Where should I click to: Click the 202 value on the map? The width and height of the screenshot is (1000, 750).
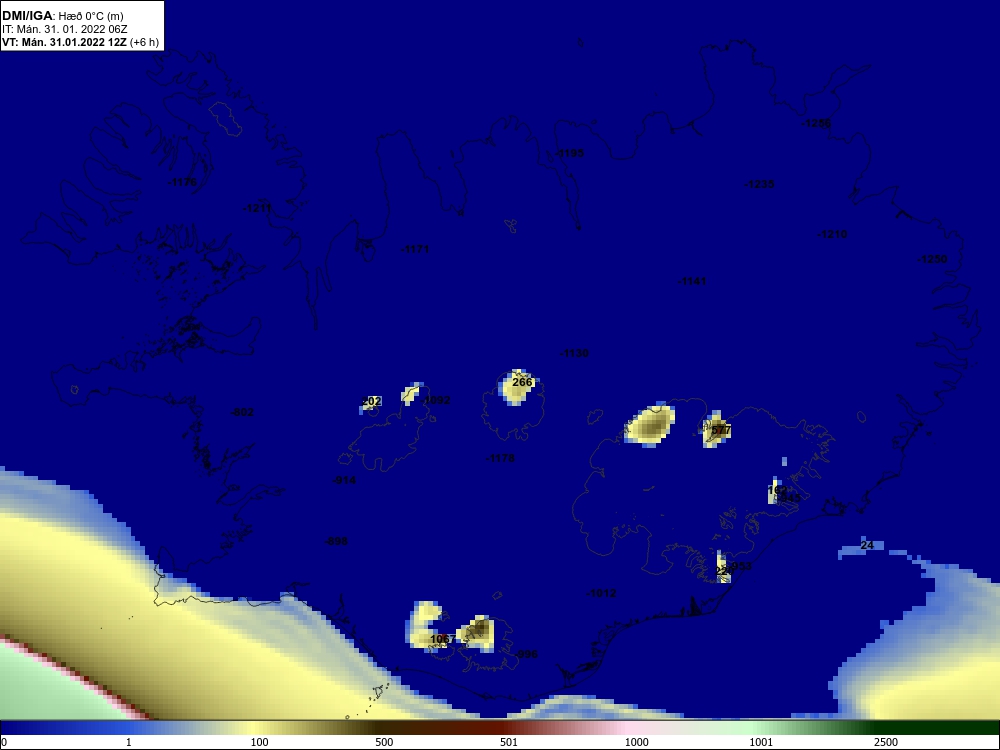(x=372, y=401)
